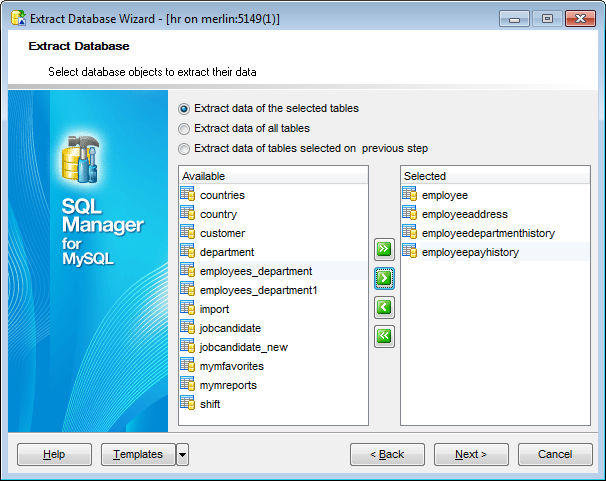Click the table icon beside shift
The image size is (606, 481).
point(188,403)
